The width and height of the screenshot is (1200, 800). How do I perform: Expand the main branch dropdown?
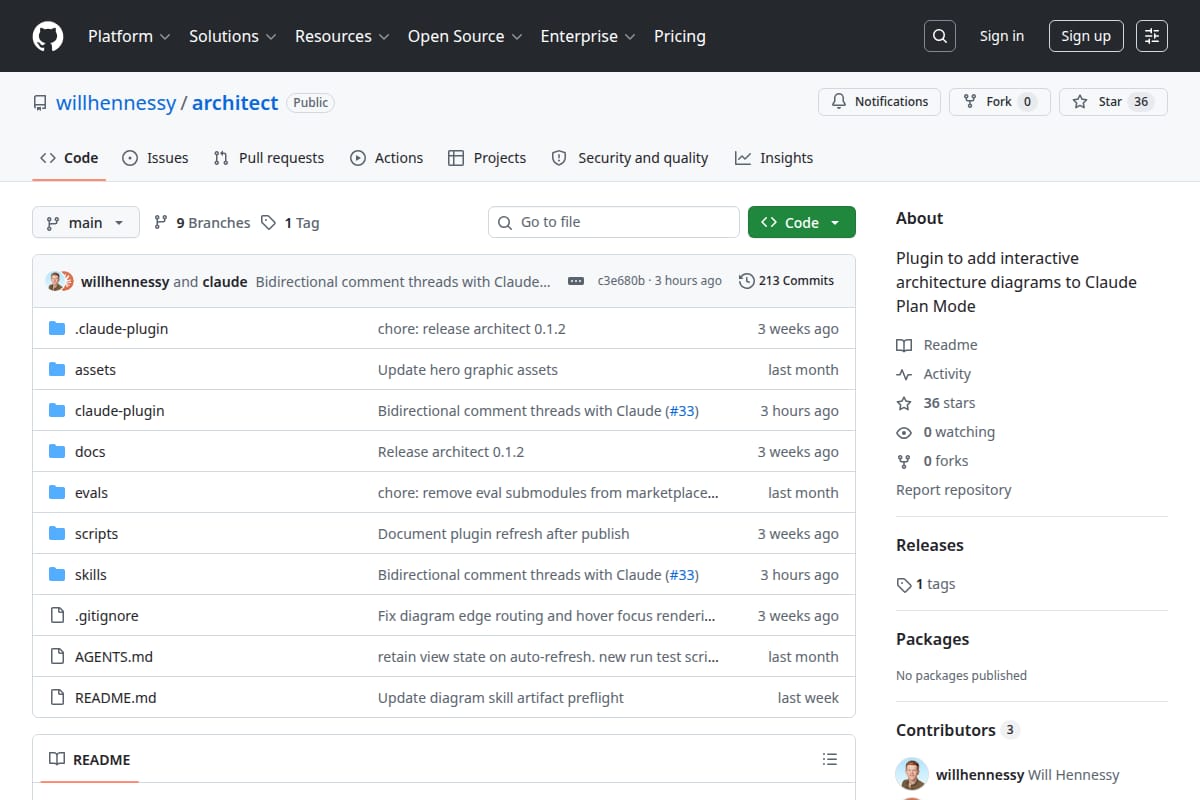pyautogui.click(x=85, y=222)
